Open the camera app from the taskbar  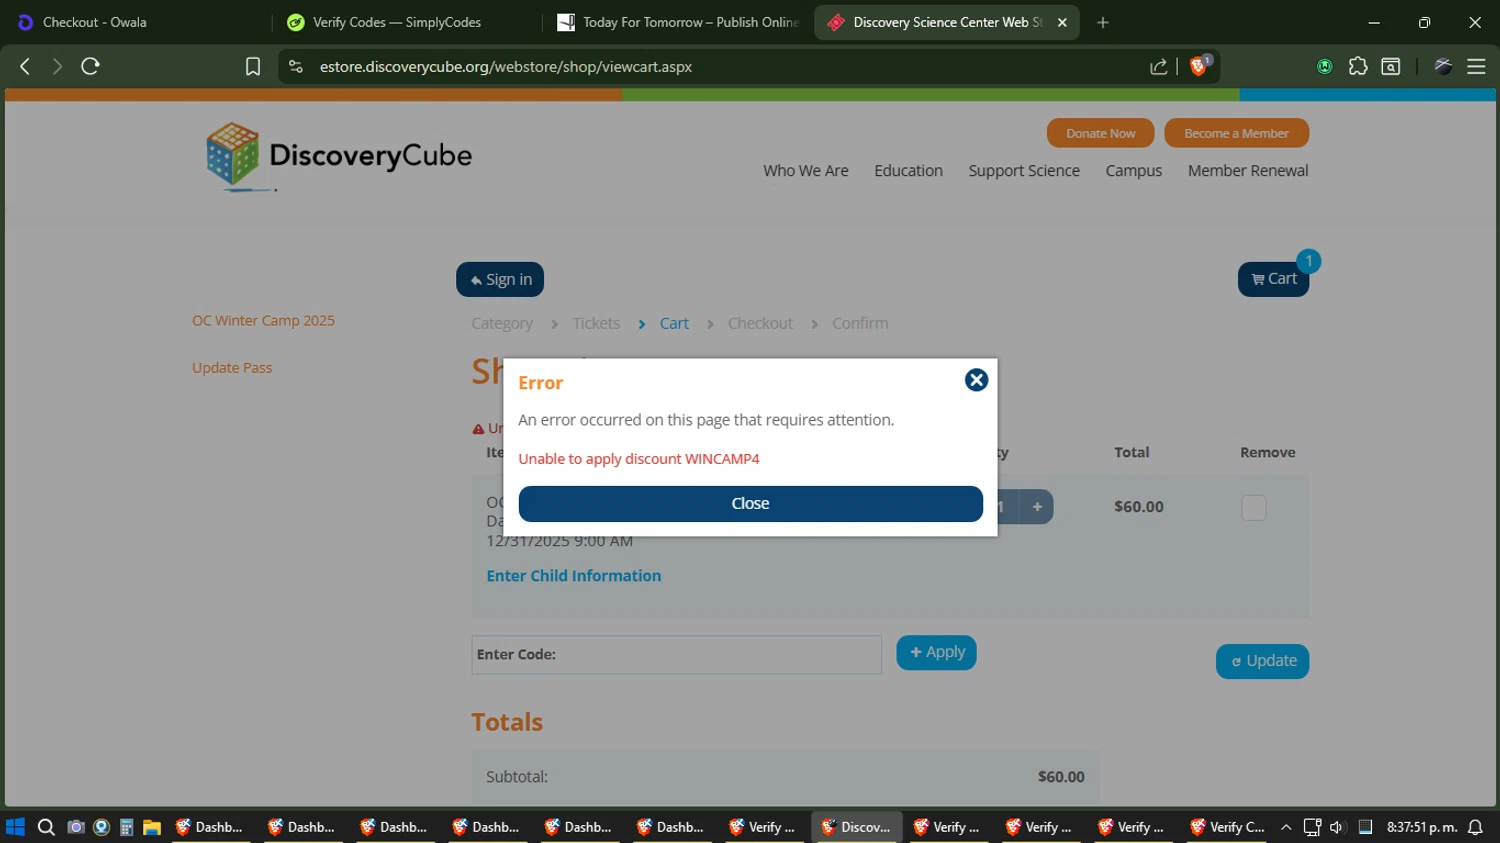pos(75,827)
